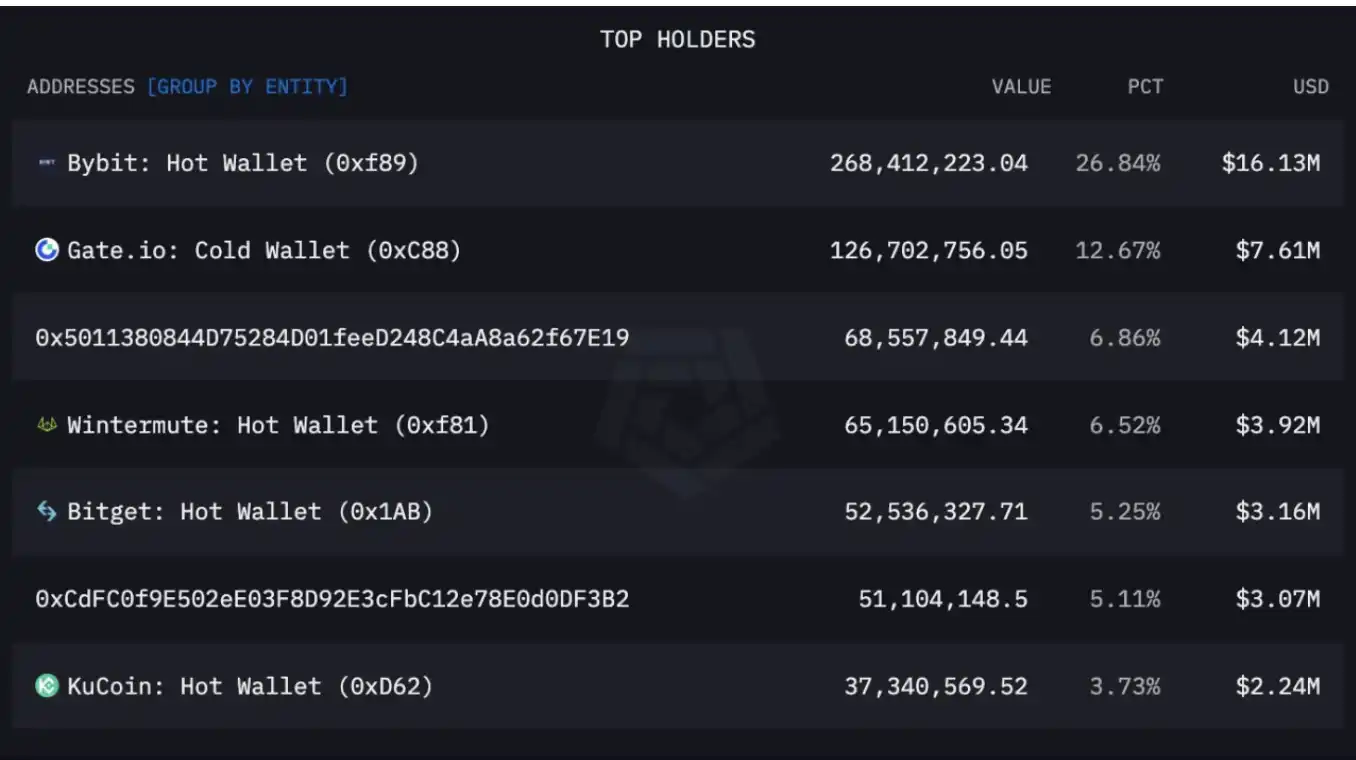
Task: Click the KuCoin green logo icon
Action: pos(47,686)
